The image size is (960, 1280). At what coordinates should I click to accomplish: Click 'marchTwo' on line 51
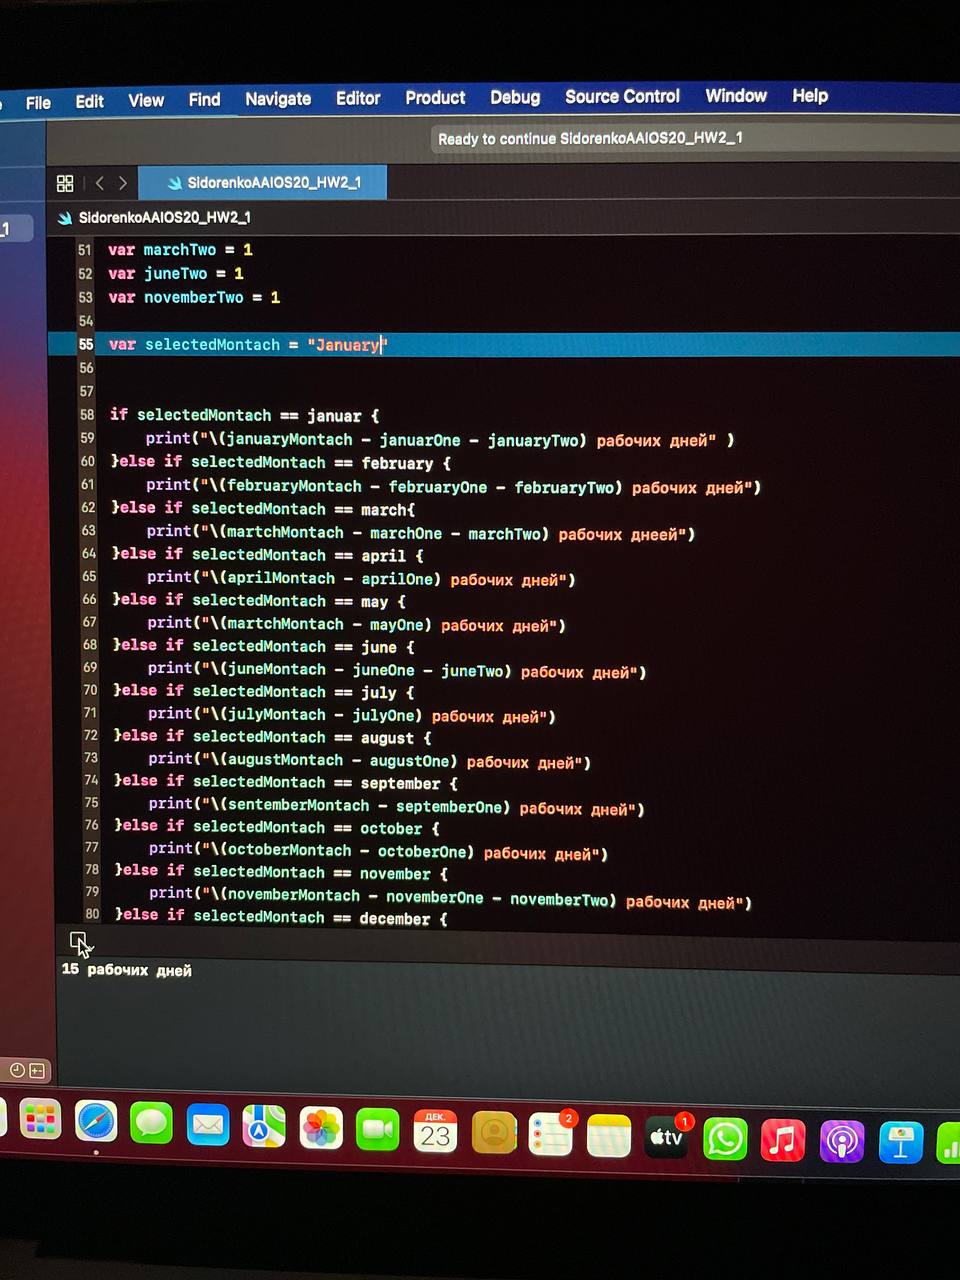click(179, 250)
